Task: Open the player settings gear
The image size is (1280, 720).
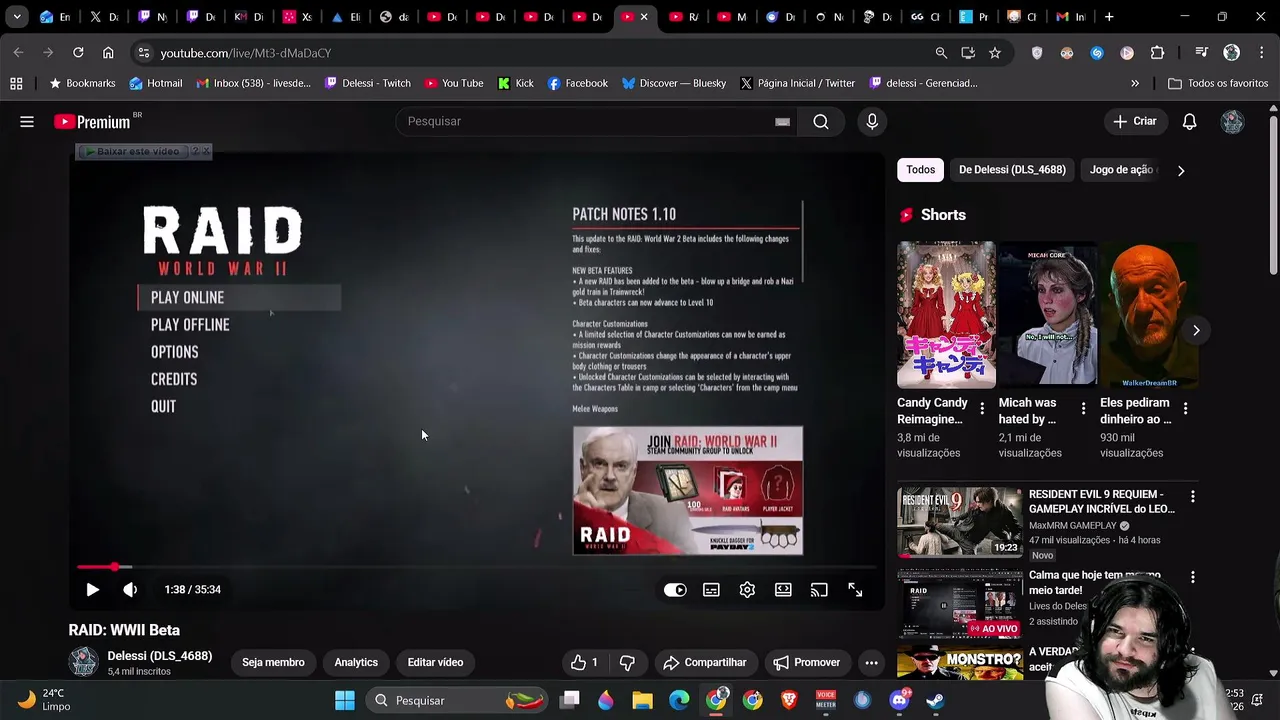Action: [x=747, y=590]
